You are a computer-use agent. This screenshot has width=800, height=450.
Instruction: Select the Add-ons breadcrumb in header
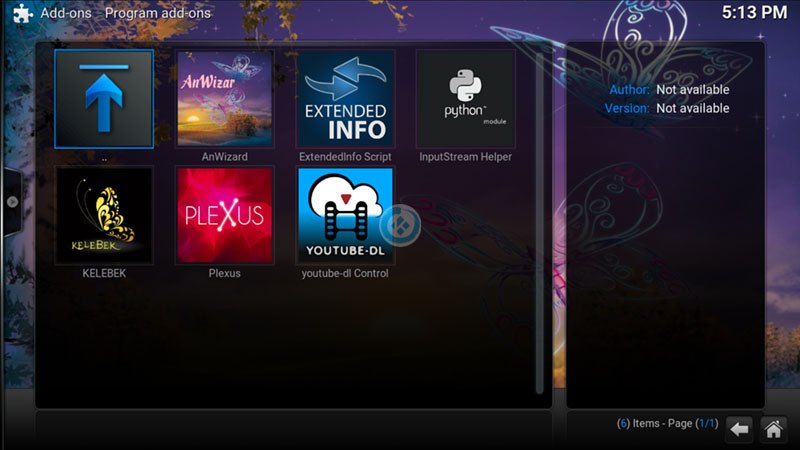click(66, 14)
